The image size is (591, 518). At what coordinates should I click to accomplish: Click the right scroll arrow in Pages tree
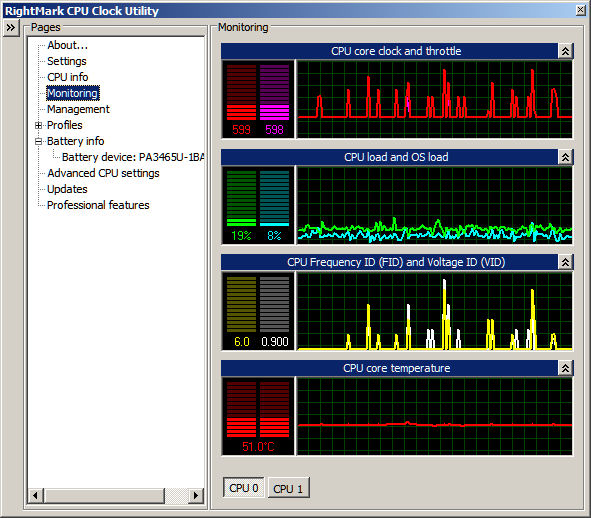click(196, 495)
